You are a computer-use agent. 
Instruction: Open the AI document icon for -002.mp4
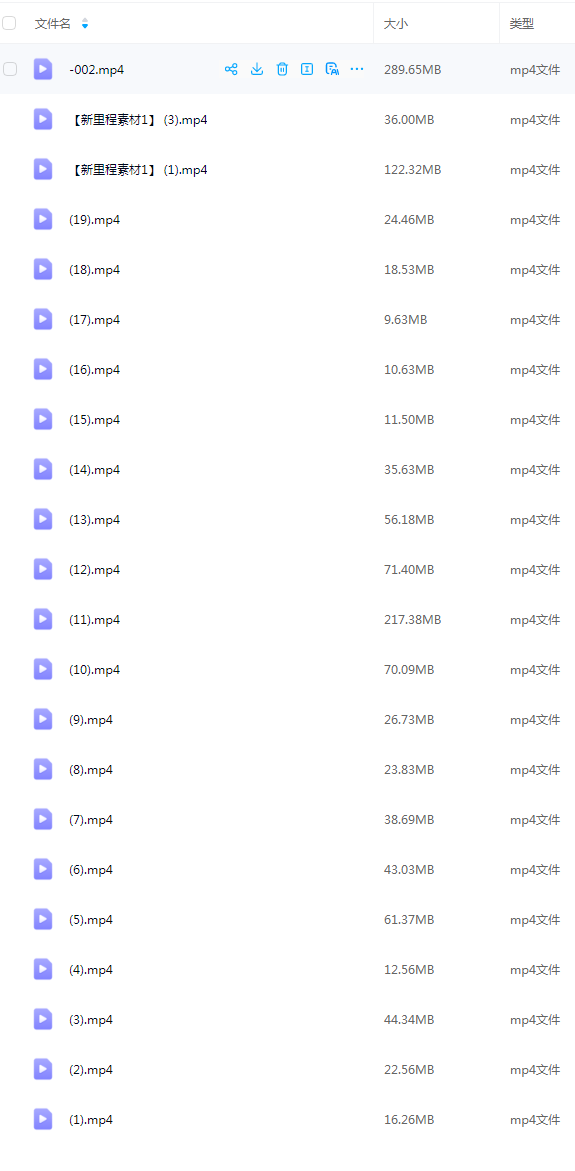point(332,69)
